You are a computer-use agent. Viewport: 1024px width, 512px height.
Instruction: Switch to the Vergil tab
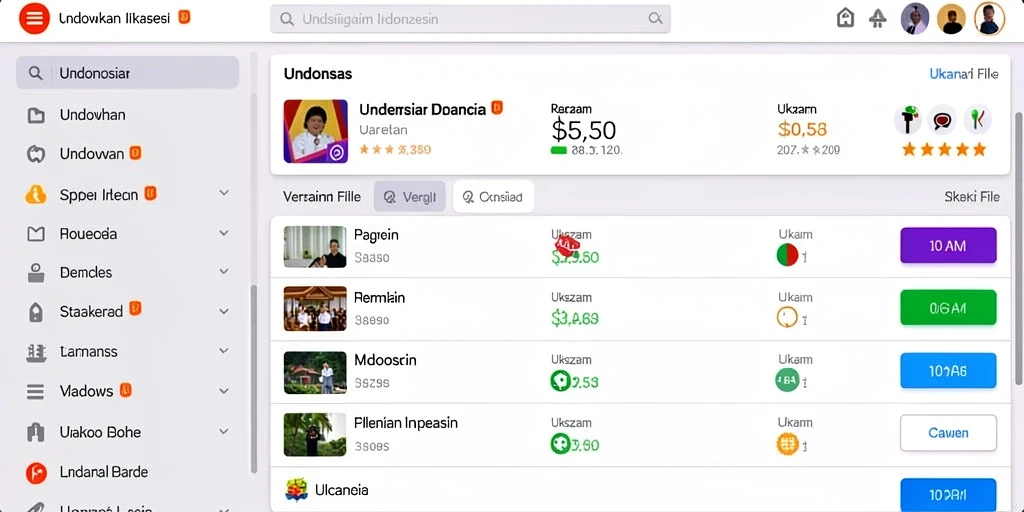coord(409,197)
